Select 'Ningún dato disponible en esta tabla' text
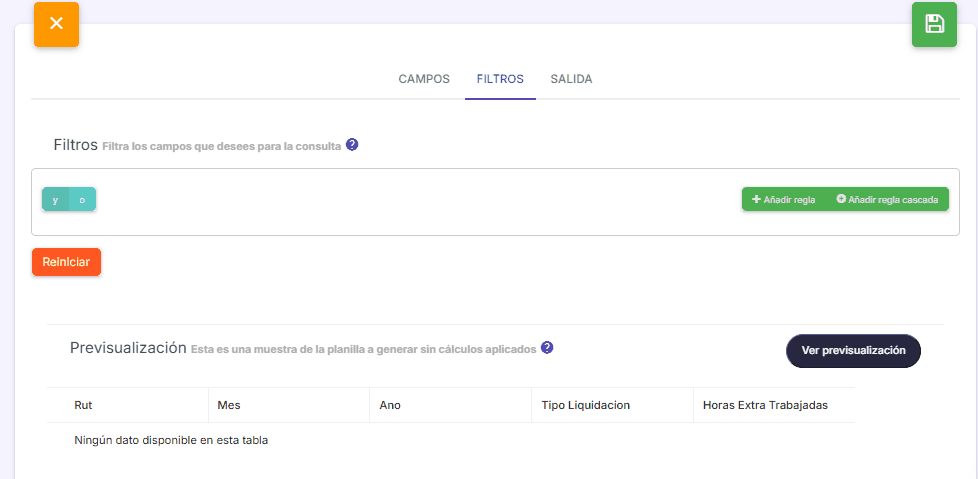The image size is (978, 479). [x=171, y=440]
